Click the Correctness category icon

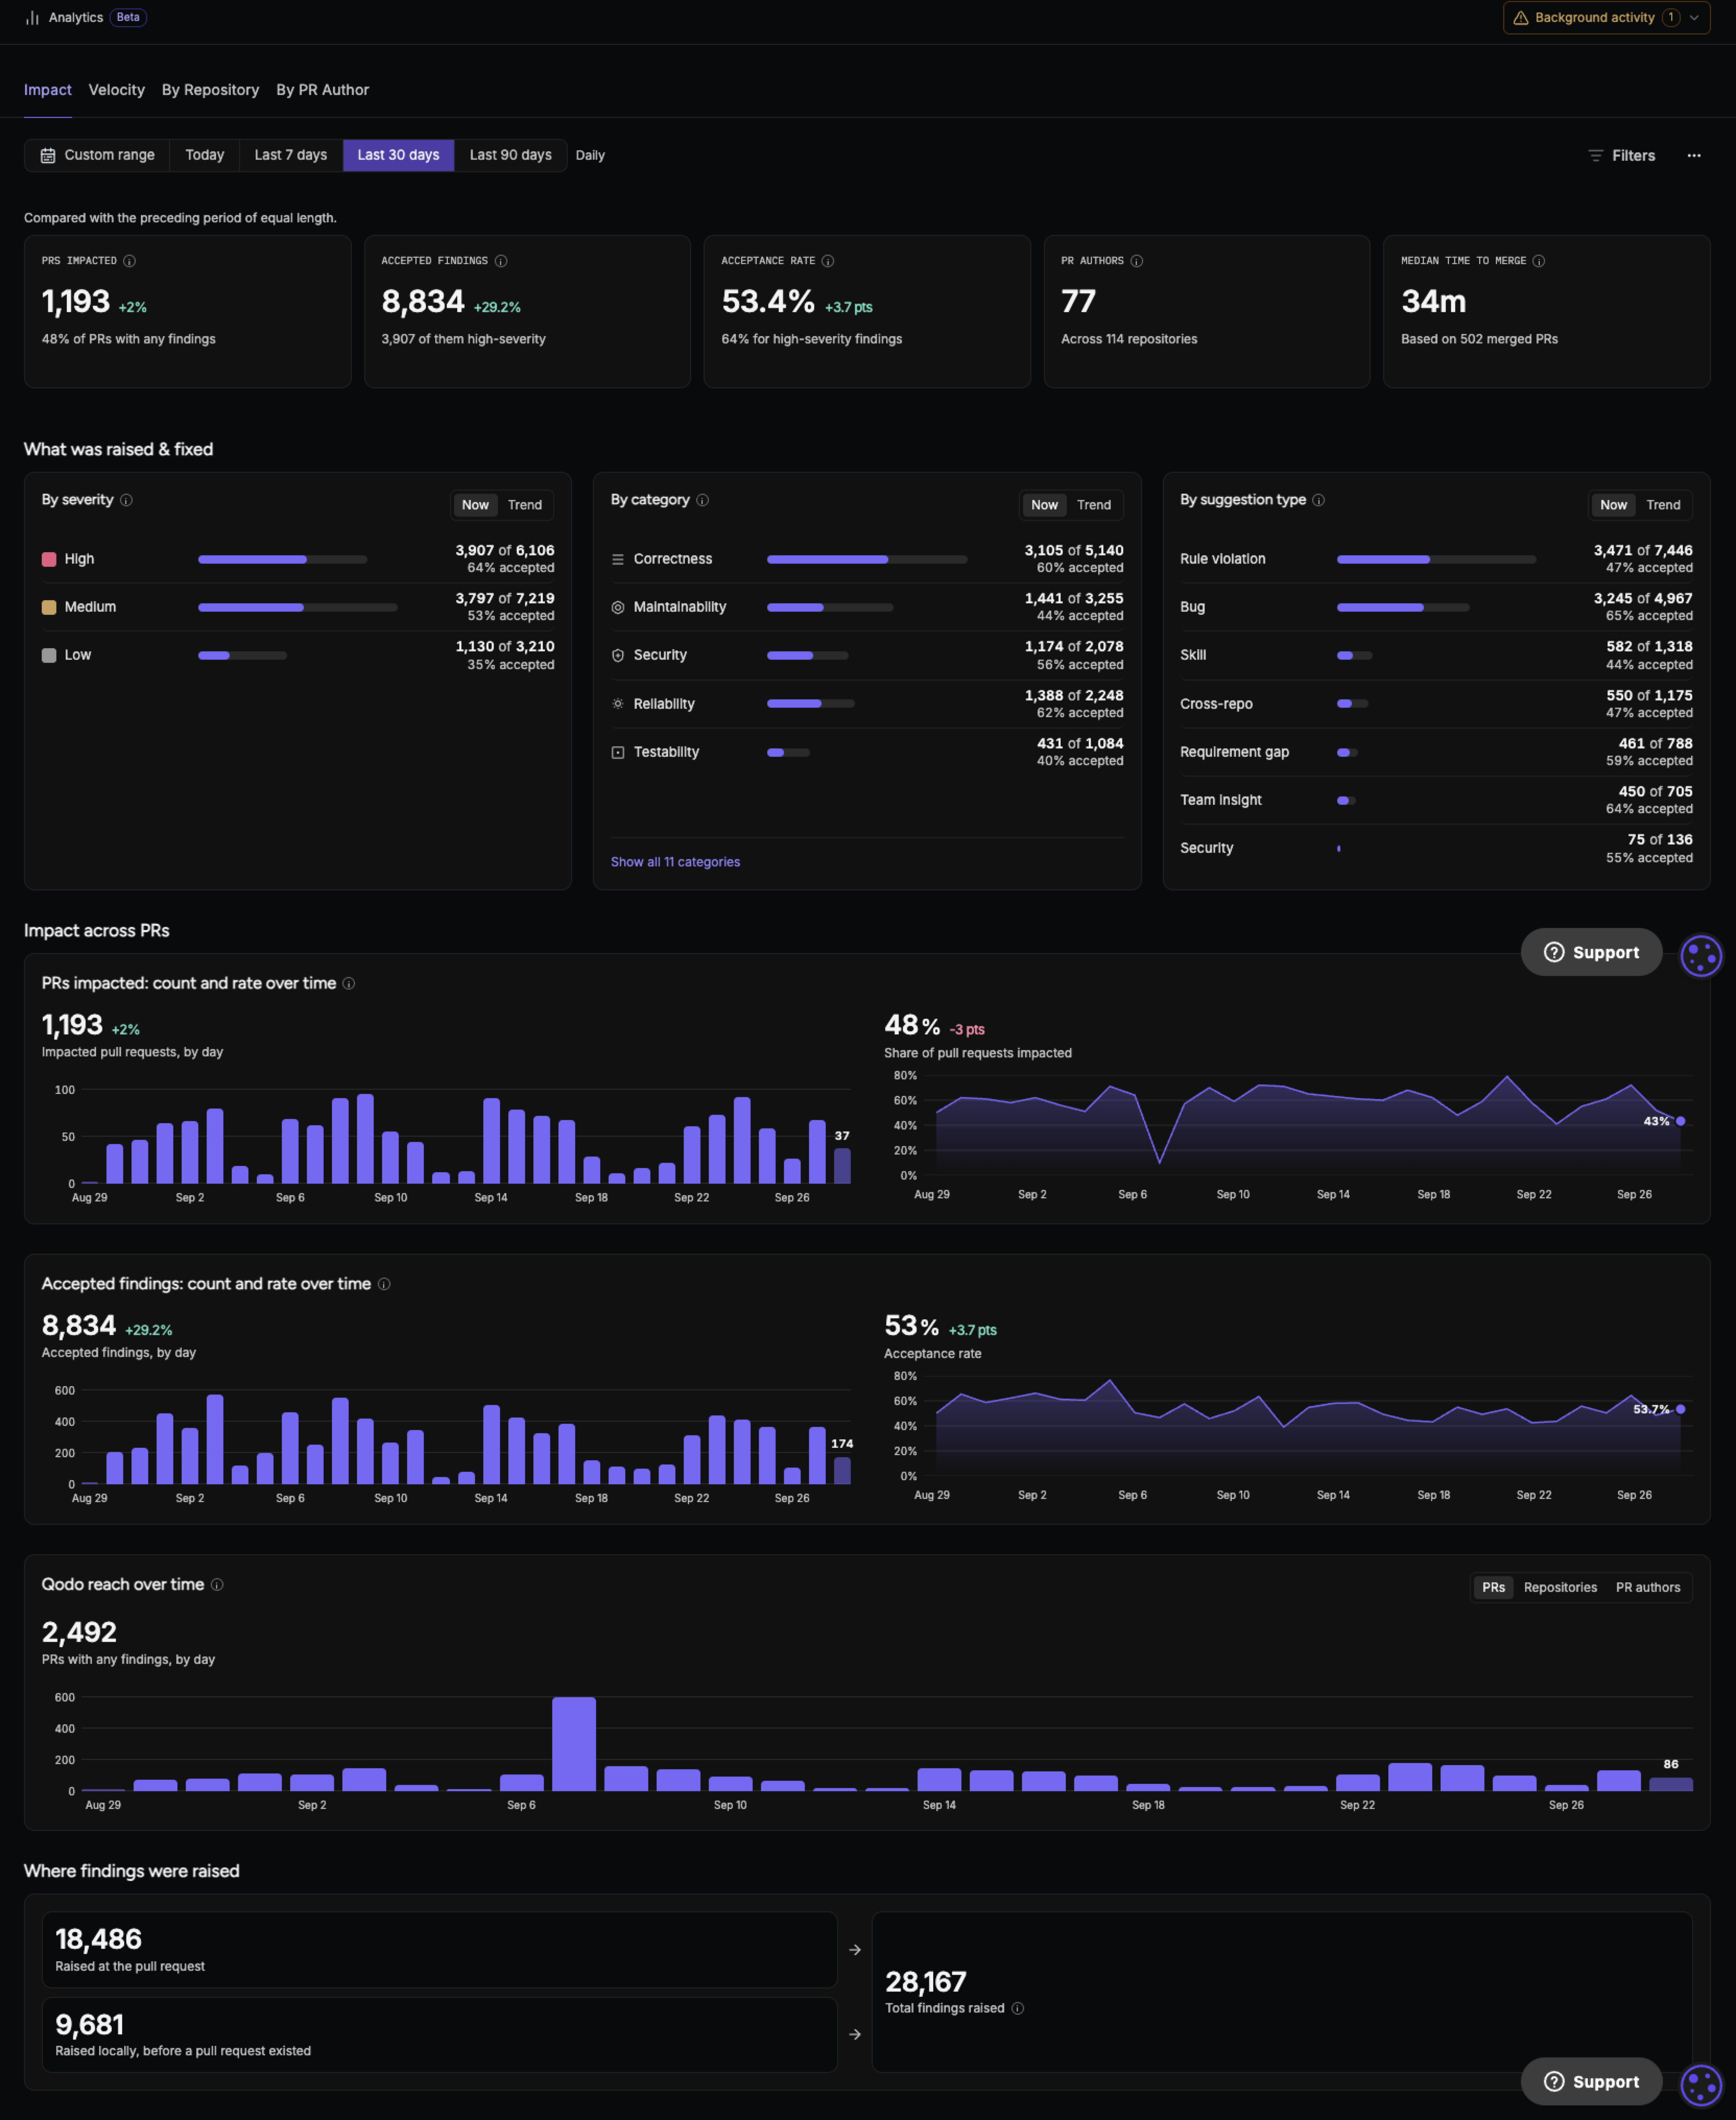pos(618,559)
